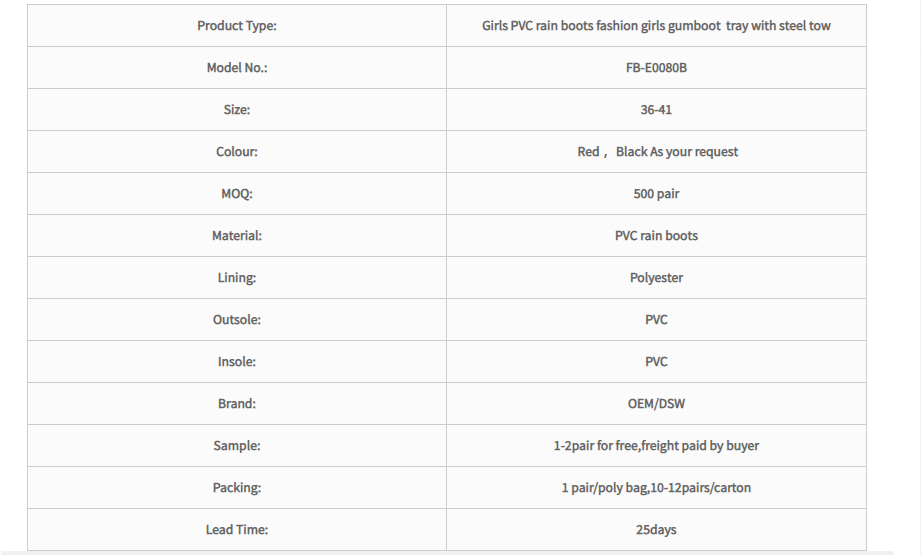Image resolution: width=921 pixels, height=555 pixels.
Task: Click the Red, Black As your request cell
Action: [x=656, y=152]
